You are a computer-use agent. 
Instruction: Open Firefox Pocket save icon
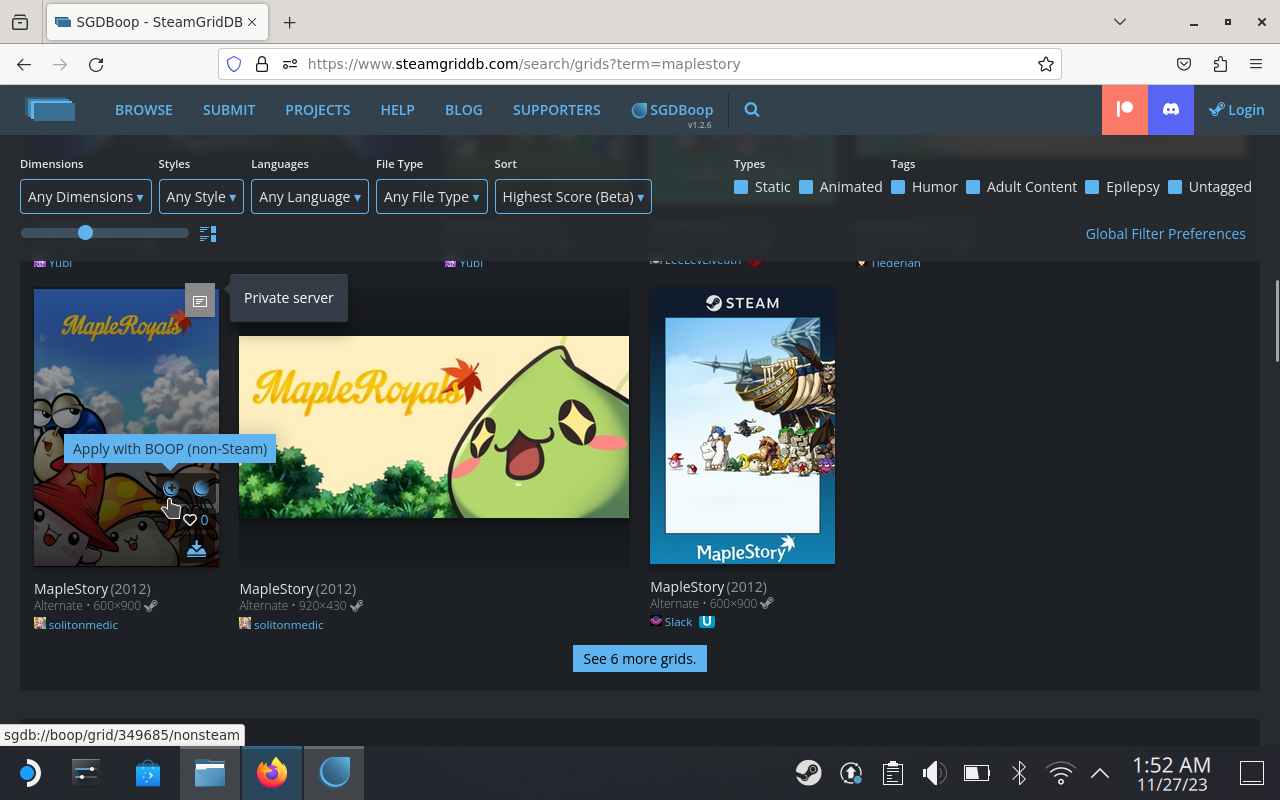click(x=1184, y=64)
